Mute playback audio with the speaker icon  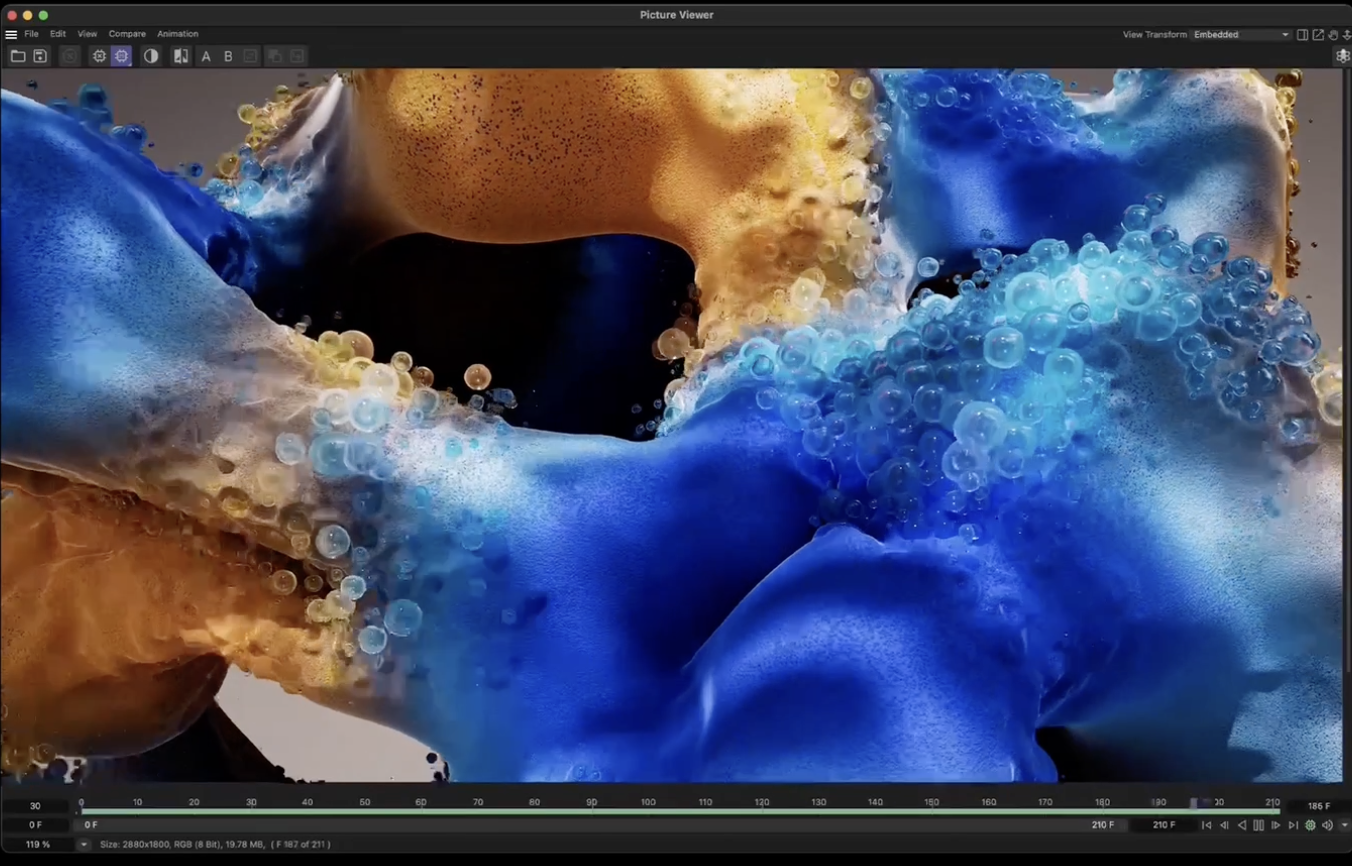coord(1327,825)
